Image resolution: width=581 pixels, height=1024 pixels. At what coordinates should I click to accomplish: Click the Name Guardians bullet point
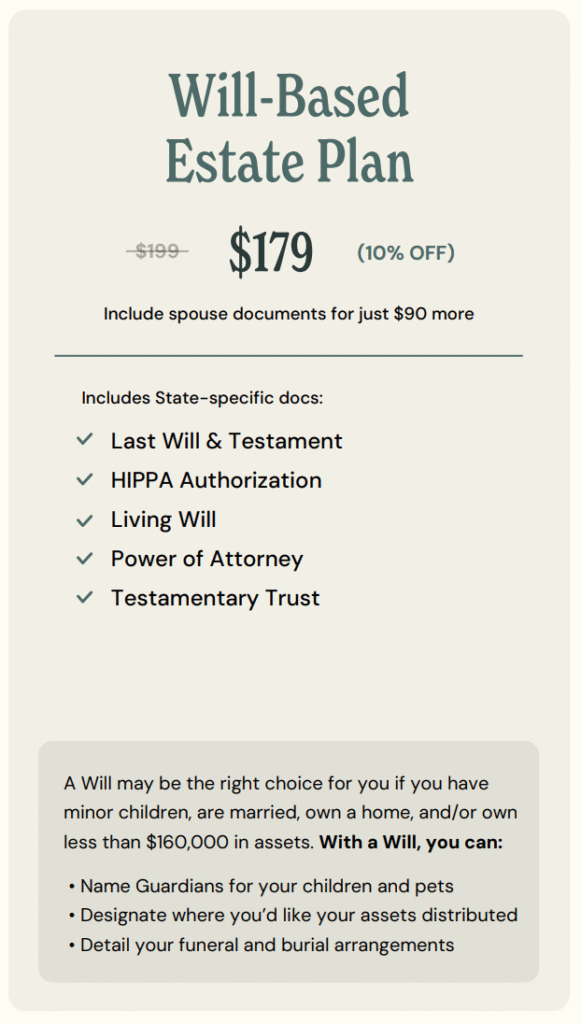coord(261,886)
